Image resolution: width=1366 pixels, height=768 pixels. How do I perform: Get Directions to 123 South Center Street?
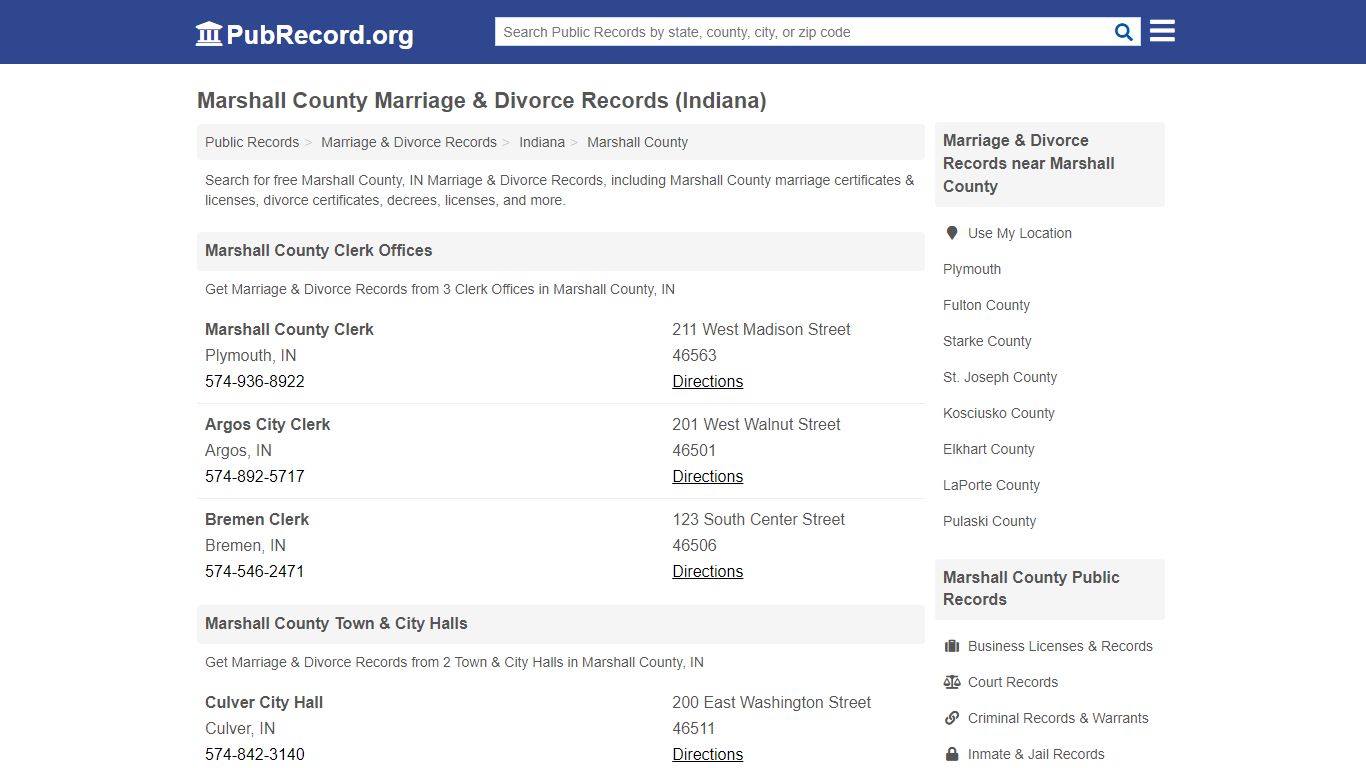click(707, 571)
